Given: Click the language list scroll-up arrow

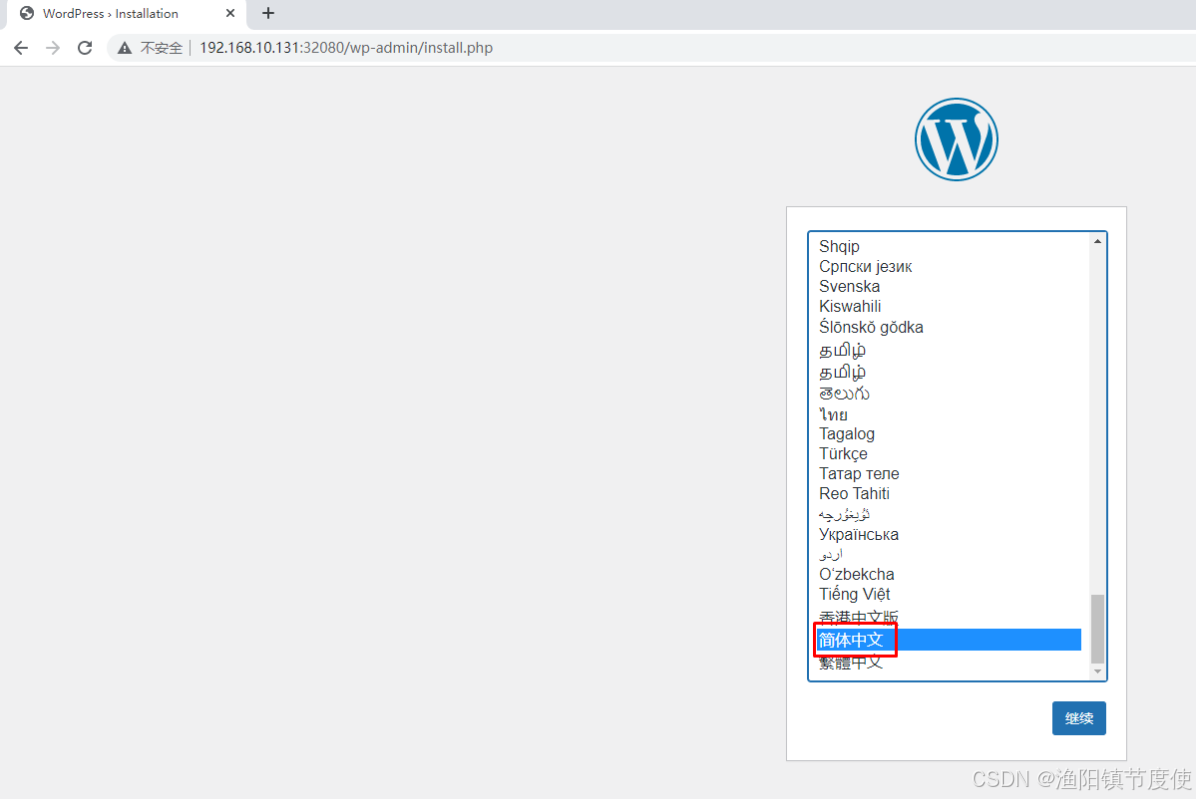Looking at the screenshot, I should (x=1097, y=242).
